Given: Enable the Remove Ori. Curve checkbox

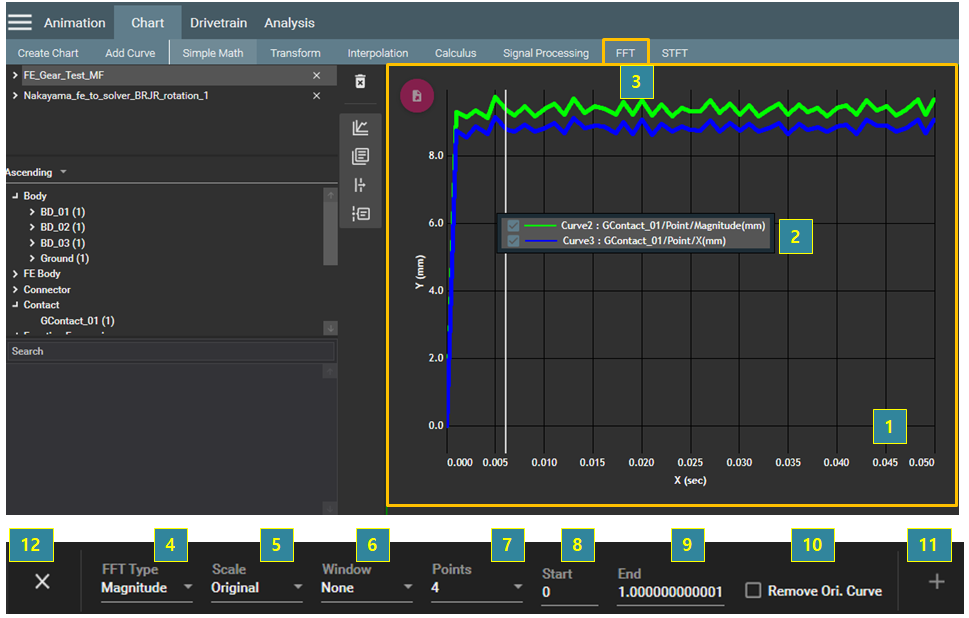Looking at the screenshot, I should (x=753, y=591).
